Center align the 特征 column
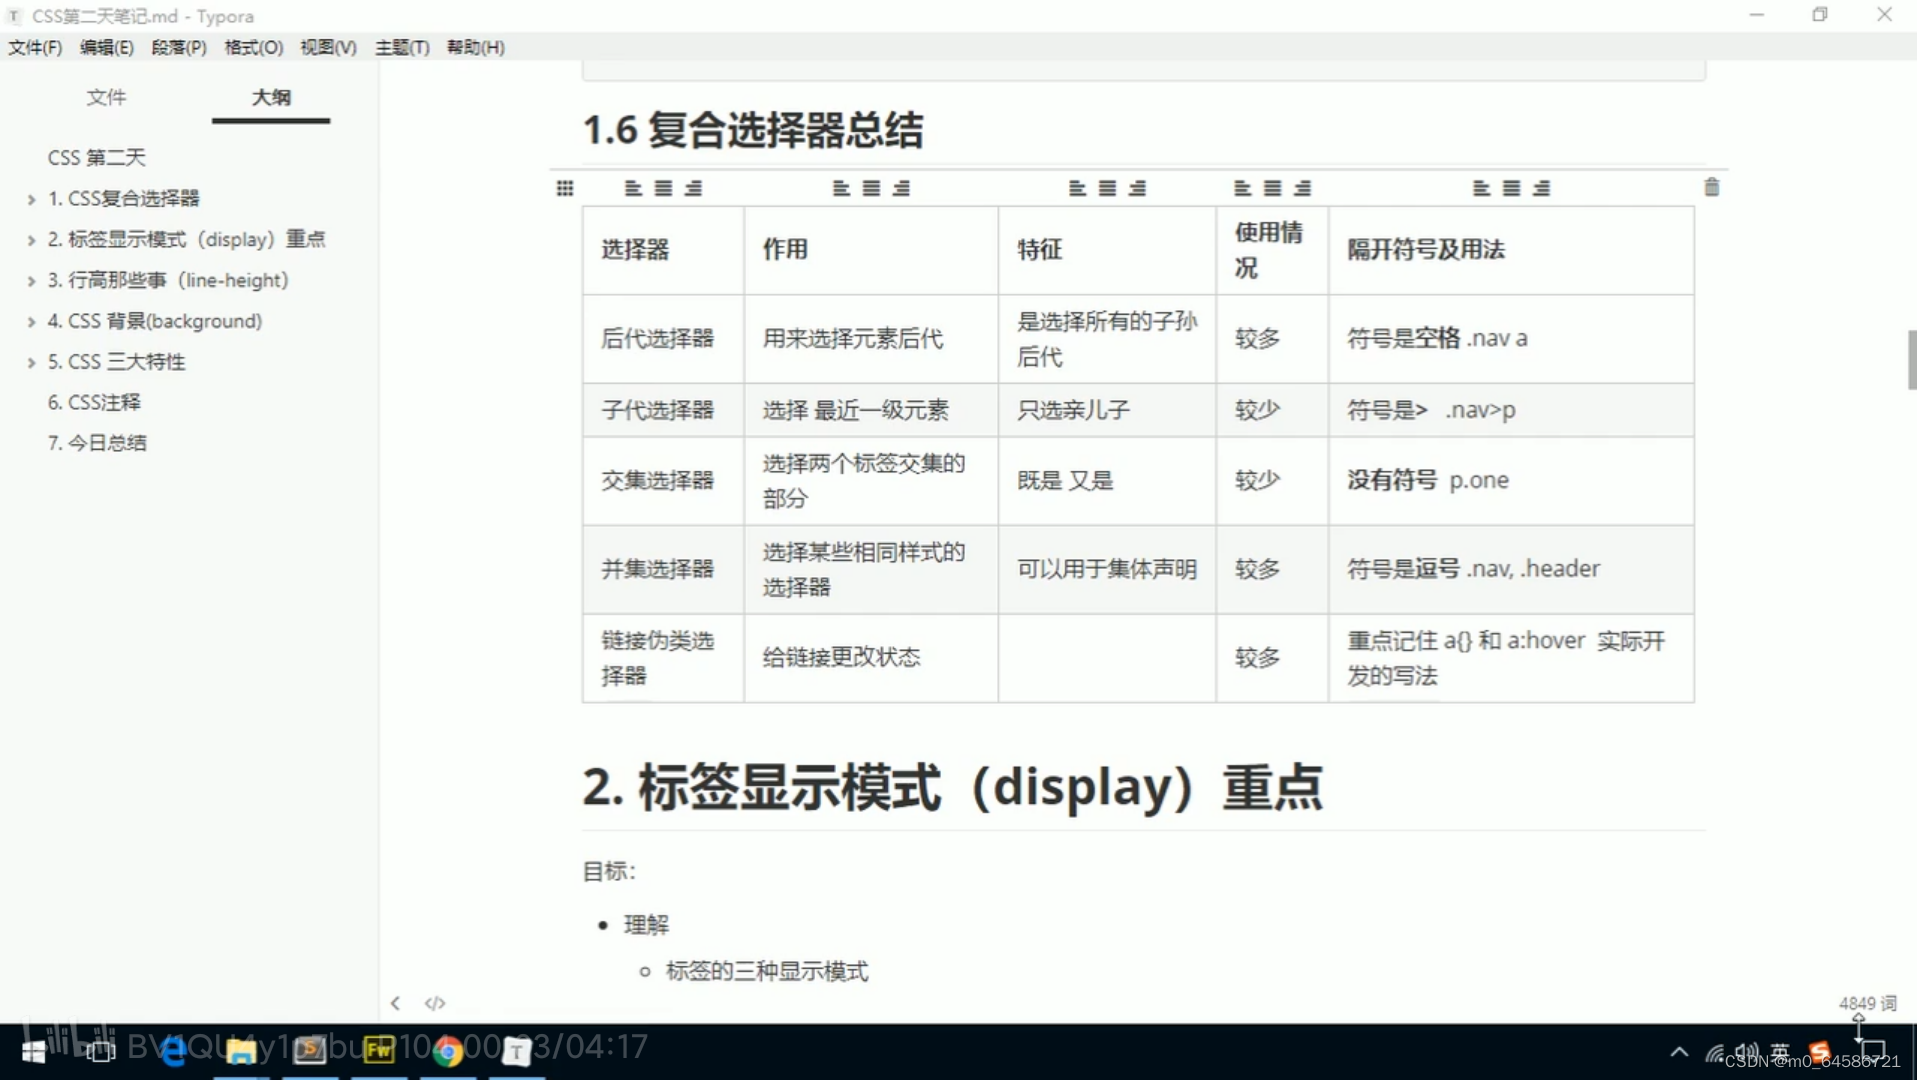This screenshot has width=1917, height=1080. 1107,188
